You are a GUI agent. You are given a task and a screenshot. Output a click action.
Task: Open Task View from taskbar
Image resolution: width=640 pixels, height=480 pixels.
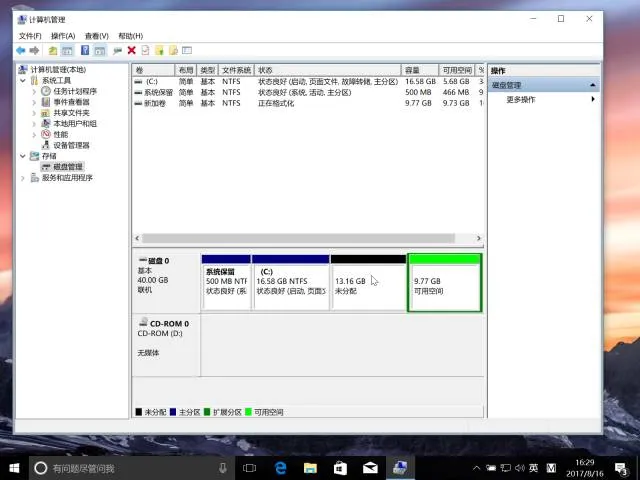pyautogui.click(x=249, y=468)
